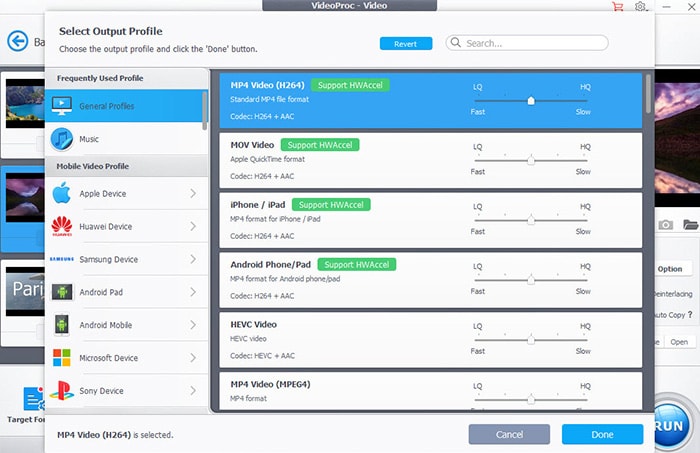This screenshot has height=453, width=700.
Task: Open Apple Device profiles
Action: point(126,193)
